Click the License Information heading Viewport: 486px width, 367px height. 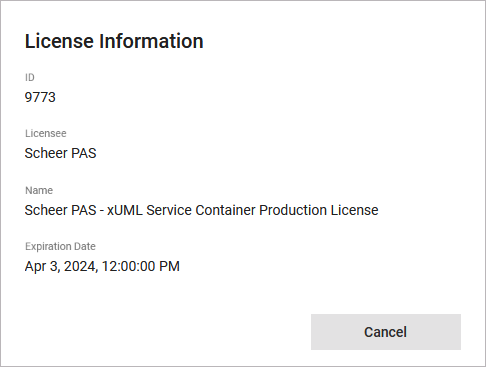tap(114, 41)
